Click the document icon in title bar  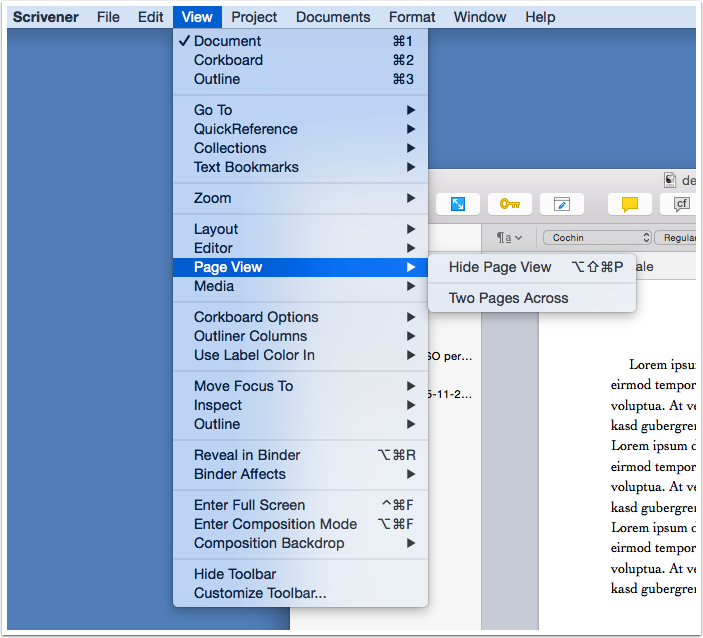[670, 181]
